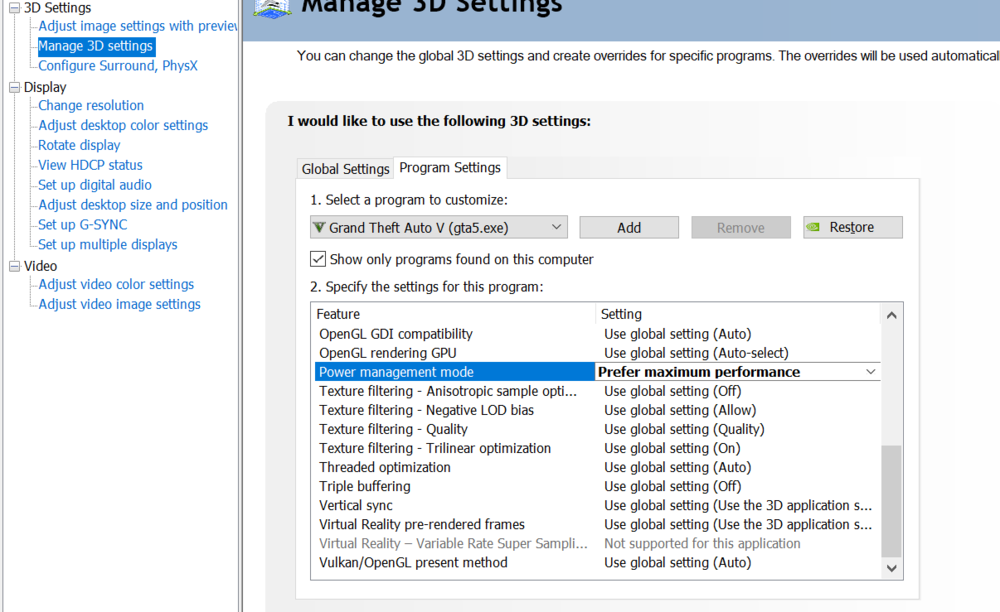Select the Program Settings tab
Viewport: 1000px width, 612px height.
[x=450, y=167]
